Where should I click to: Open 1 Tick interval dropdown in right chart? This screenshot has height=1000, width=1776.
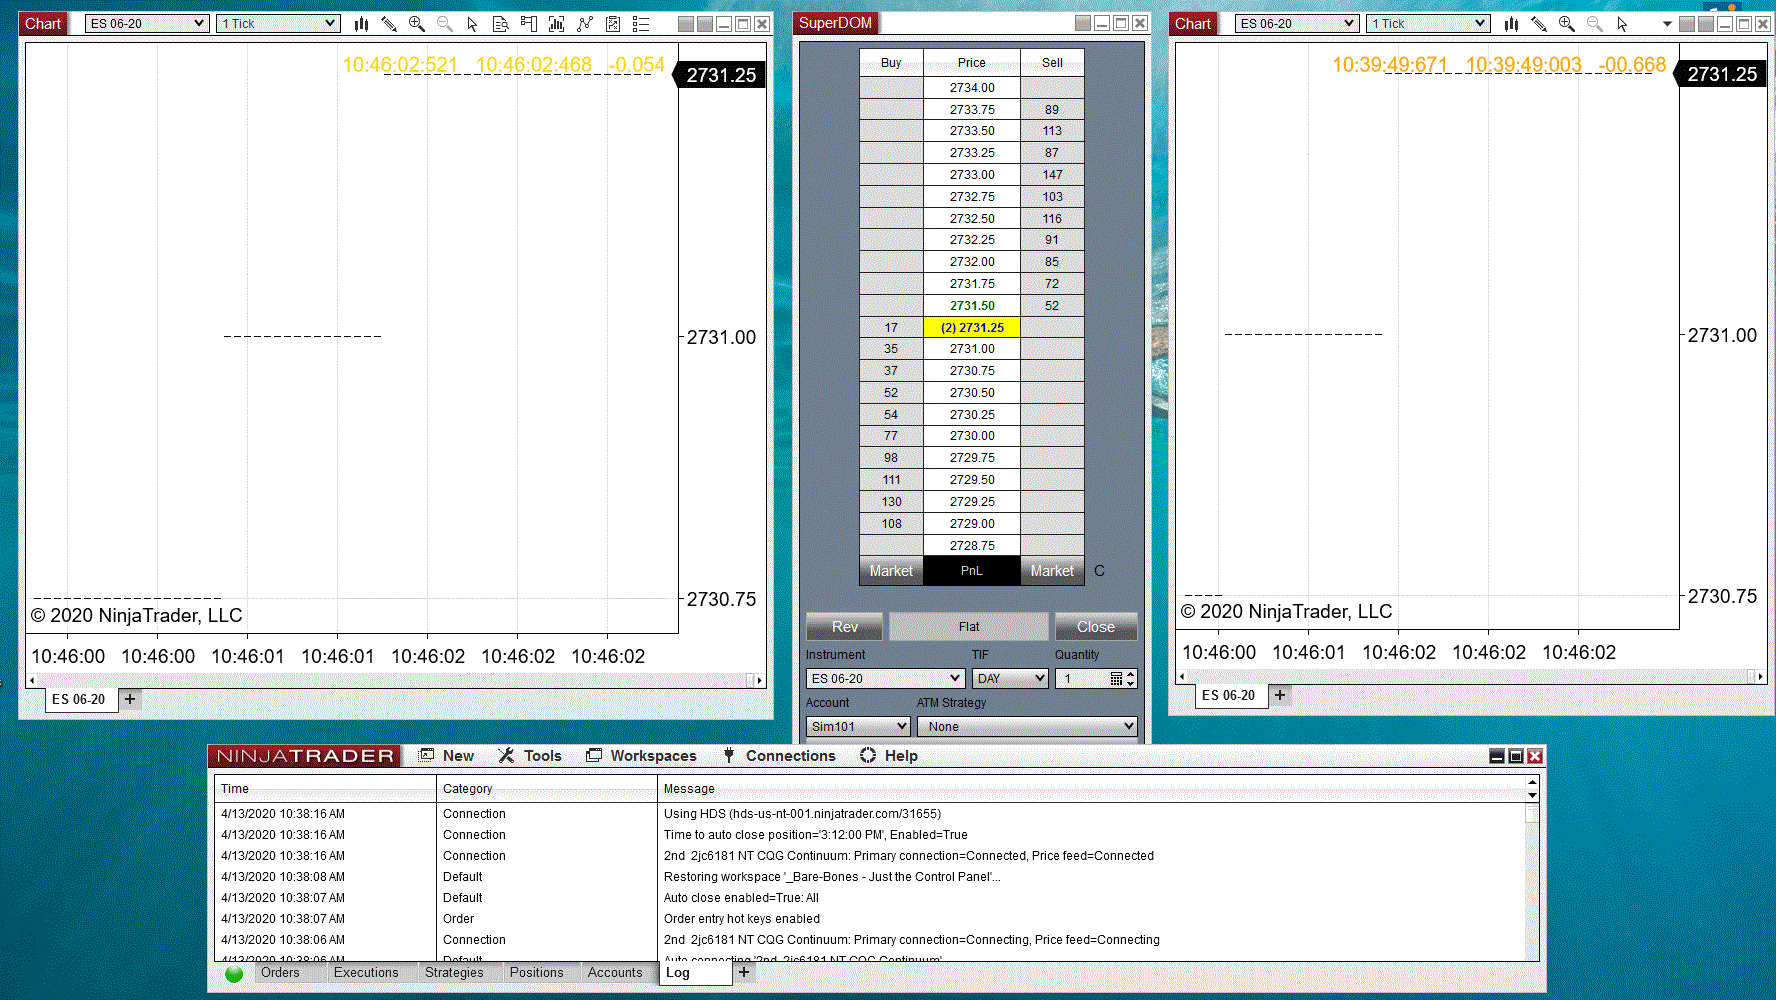click(x=1428, y=24)
